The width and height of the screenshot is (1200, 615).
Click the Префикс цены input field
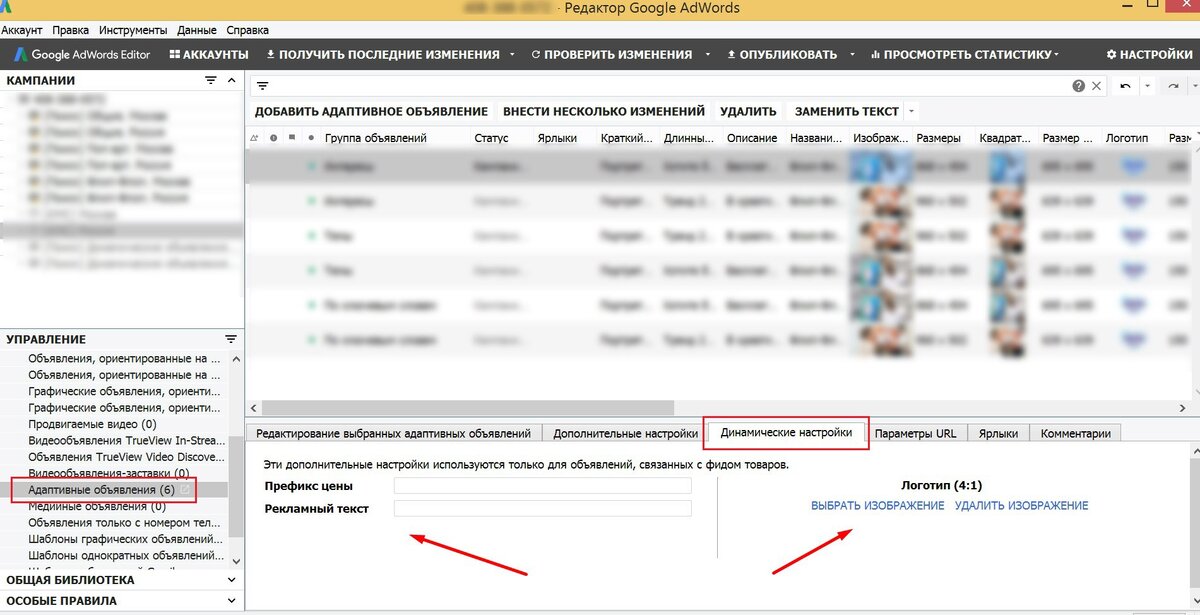(x=542, y=486)
